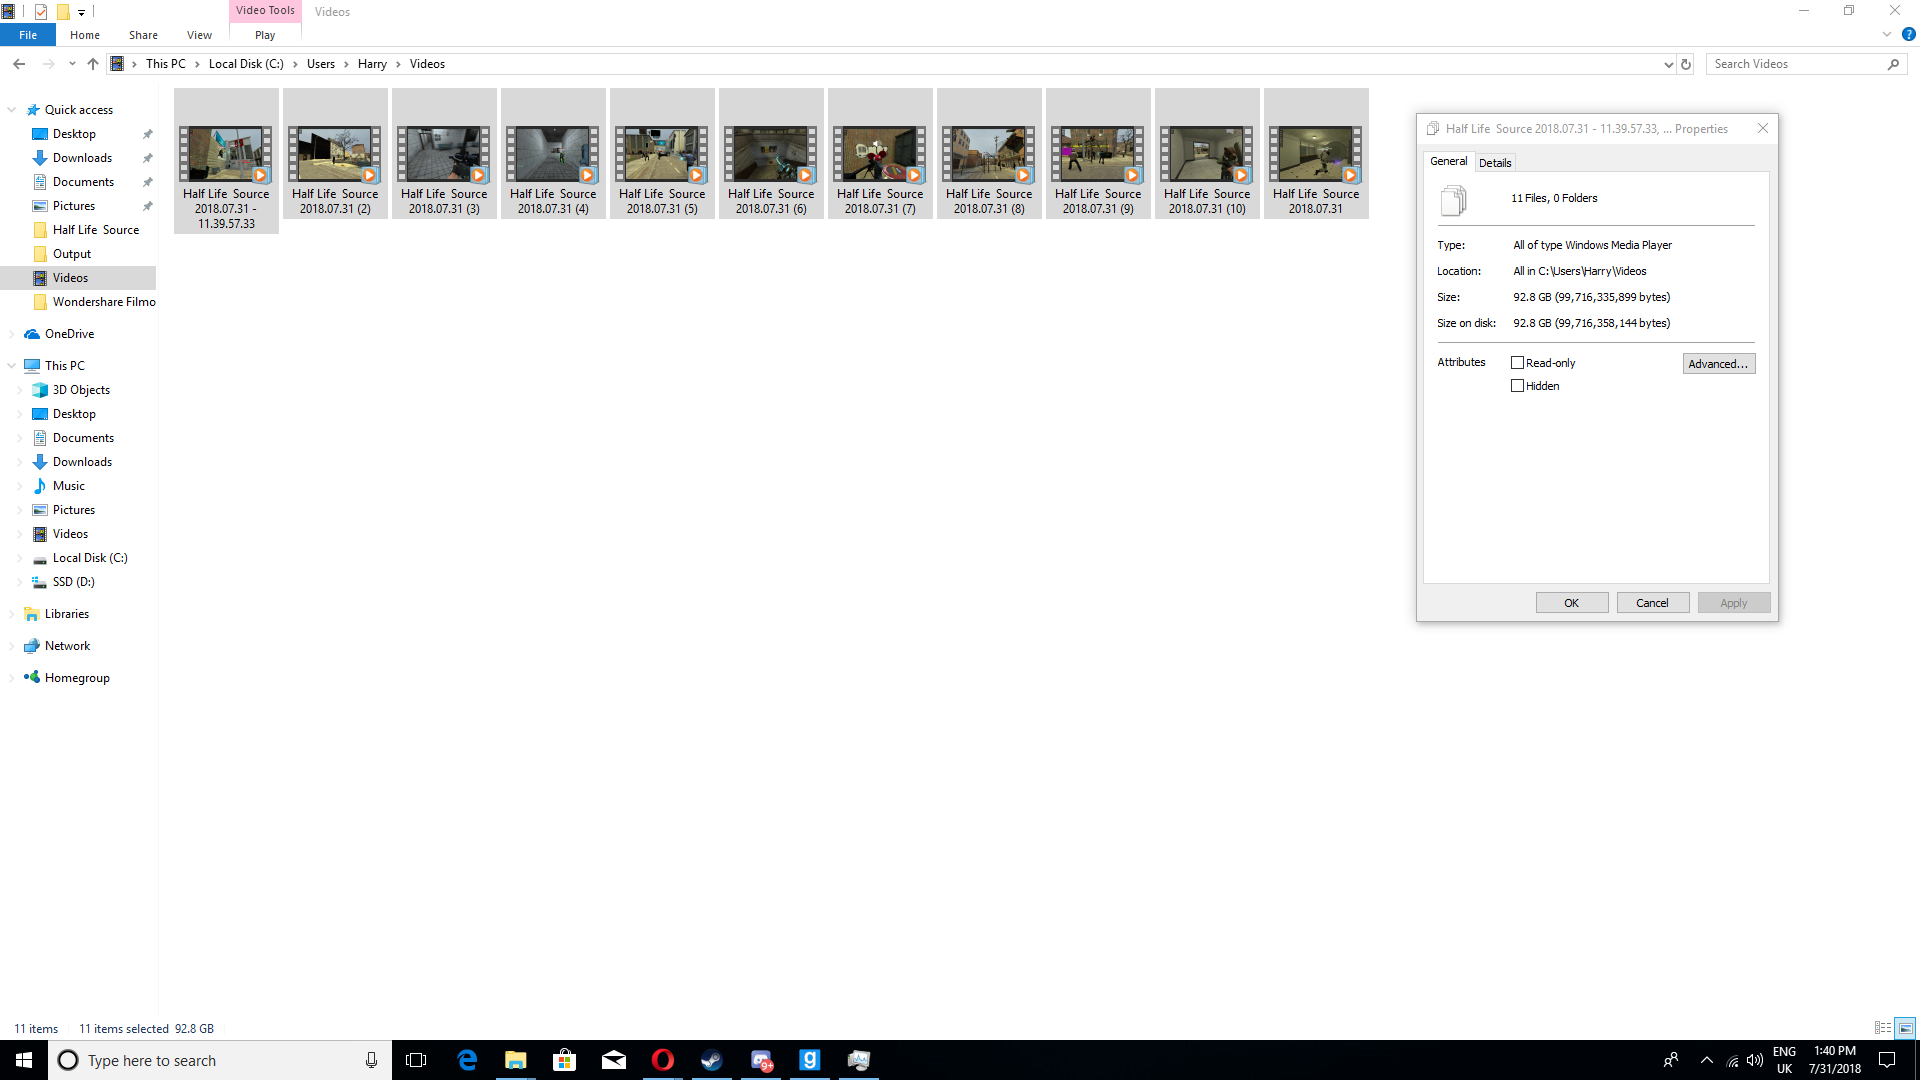Open People icon in system tray
Screen dimensions: 1920x1080
point(1671,1060)
